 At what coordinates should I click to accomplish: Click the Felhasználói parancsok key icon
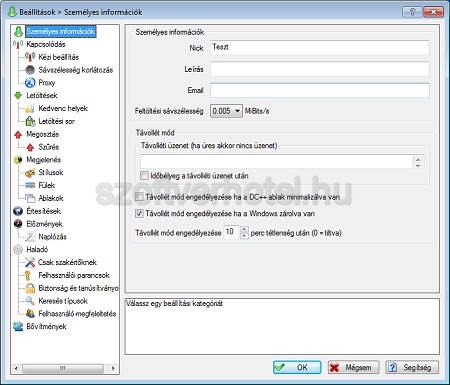(x=28, y=275)
